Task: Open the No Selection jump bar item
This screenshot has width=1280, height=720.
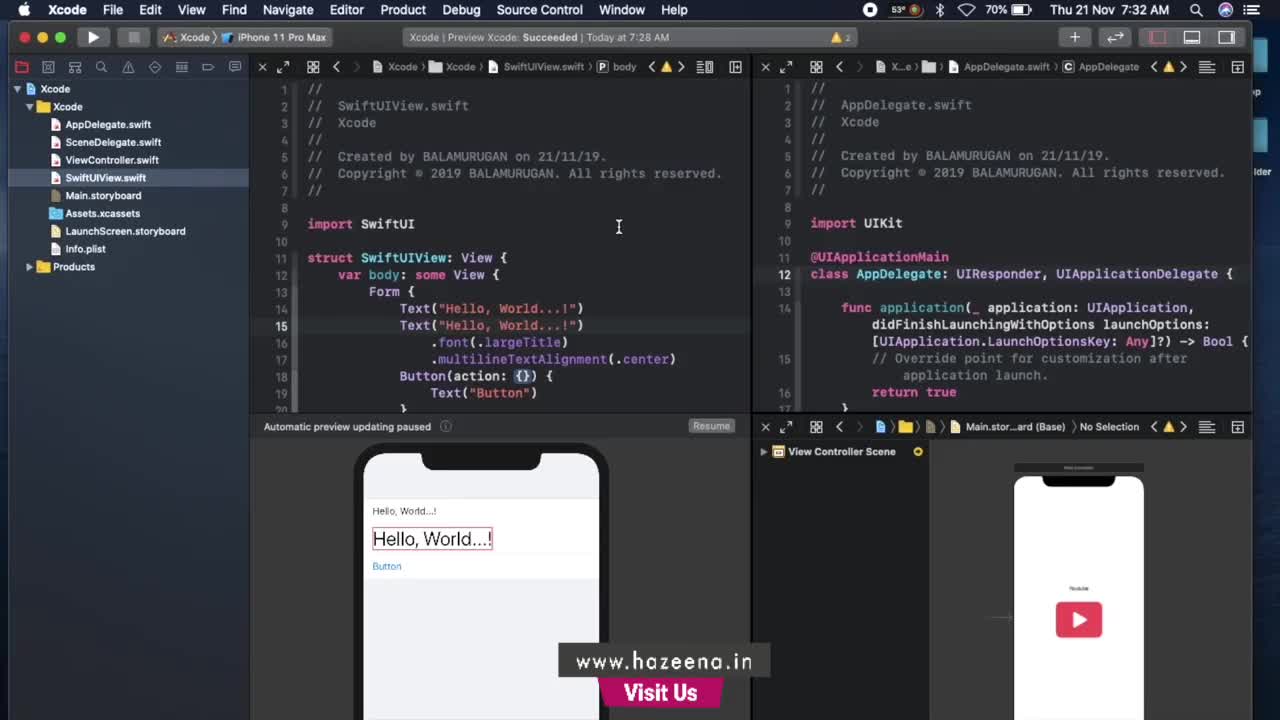Action: tap(1109, 427)
